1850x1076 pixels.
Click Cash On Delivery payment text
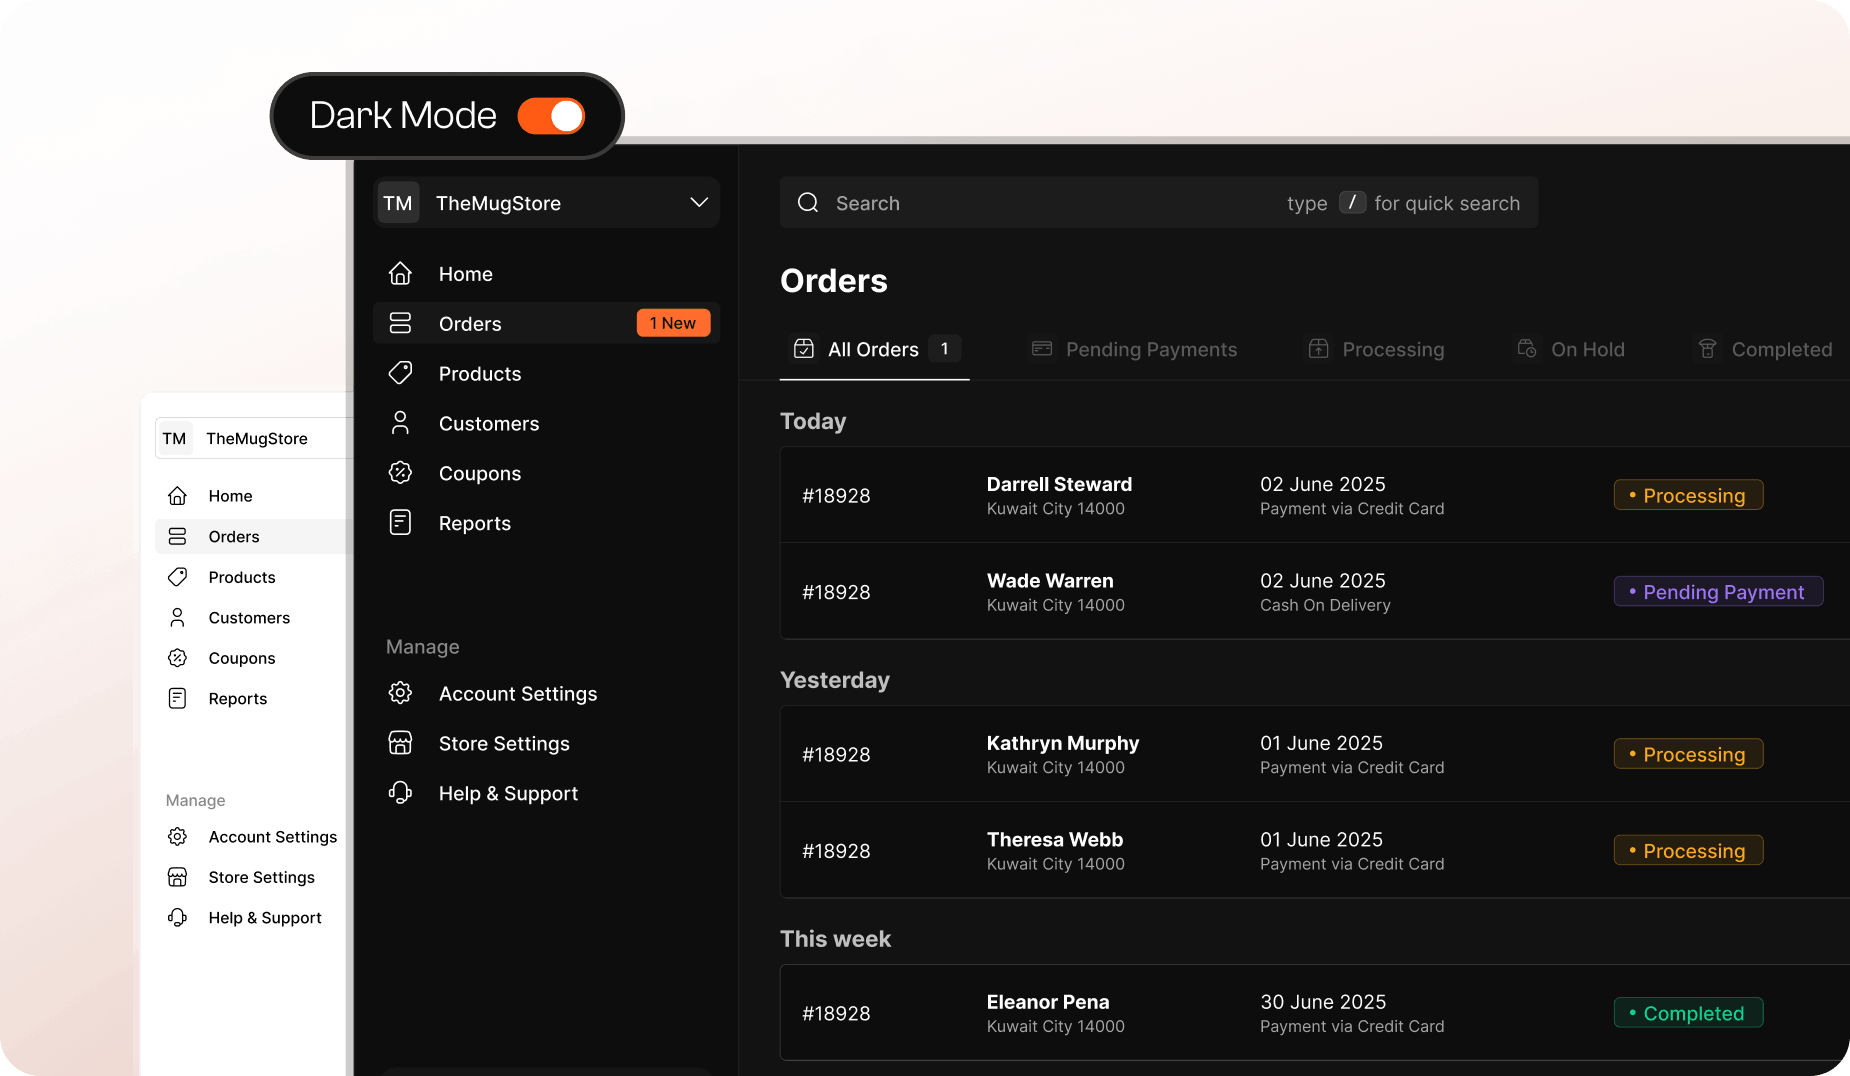point(1325,605)
